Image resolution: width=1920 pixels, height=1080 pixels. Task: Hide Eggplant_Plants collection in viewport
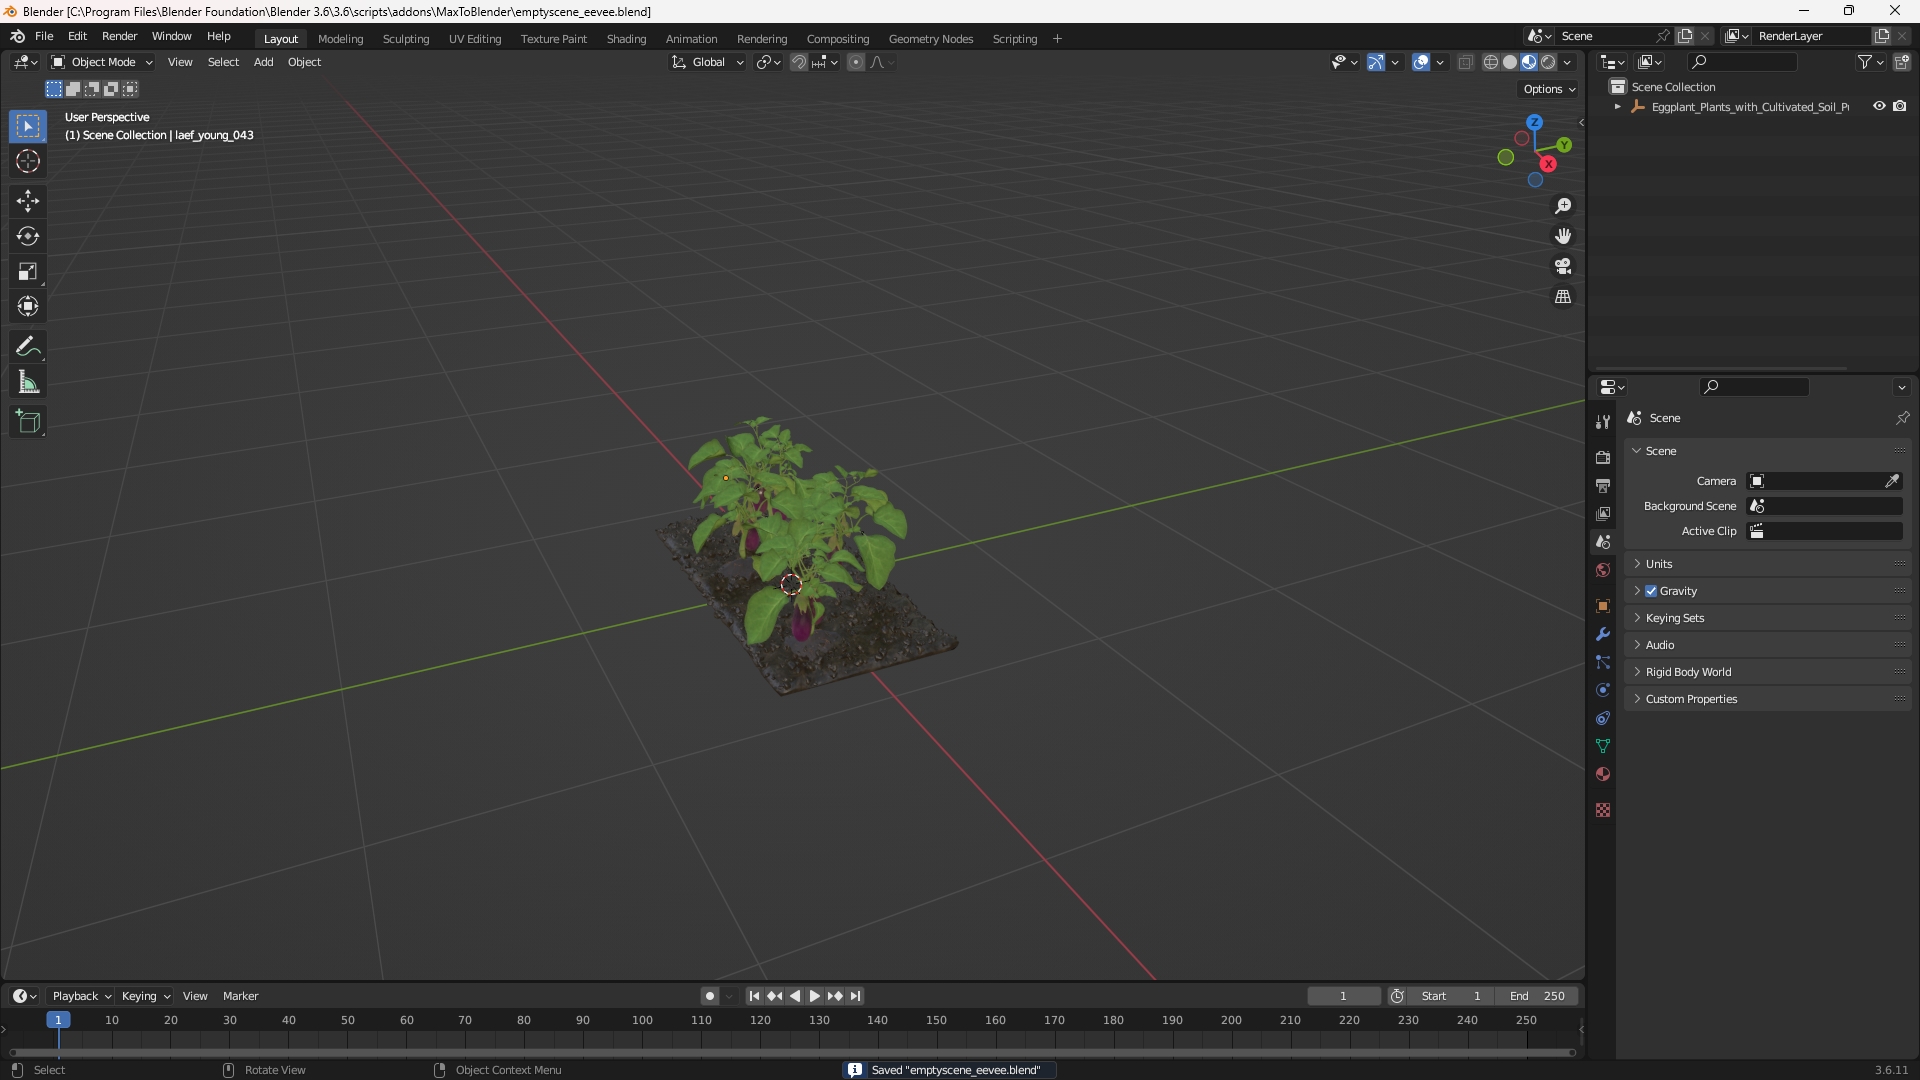click(1879, 106)
